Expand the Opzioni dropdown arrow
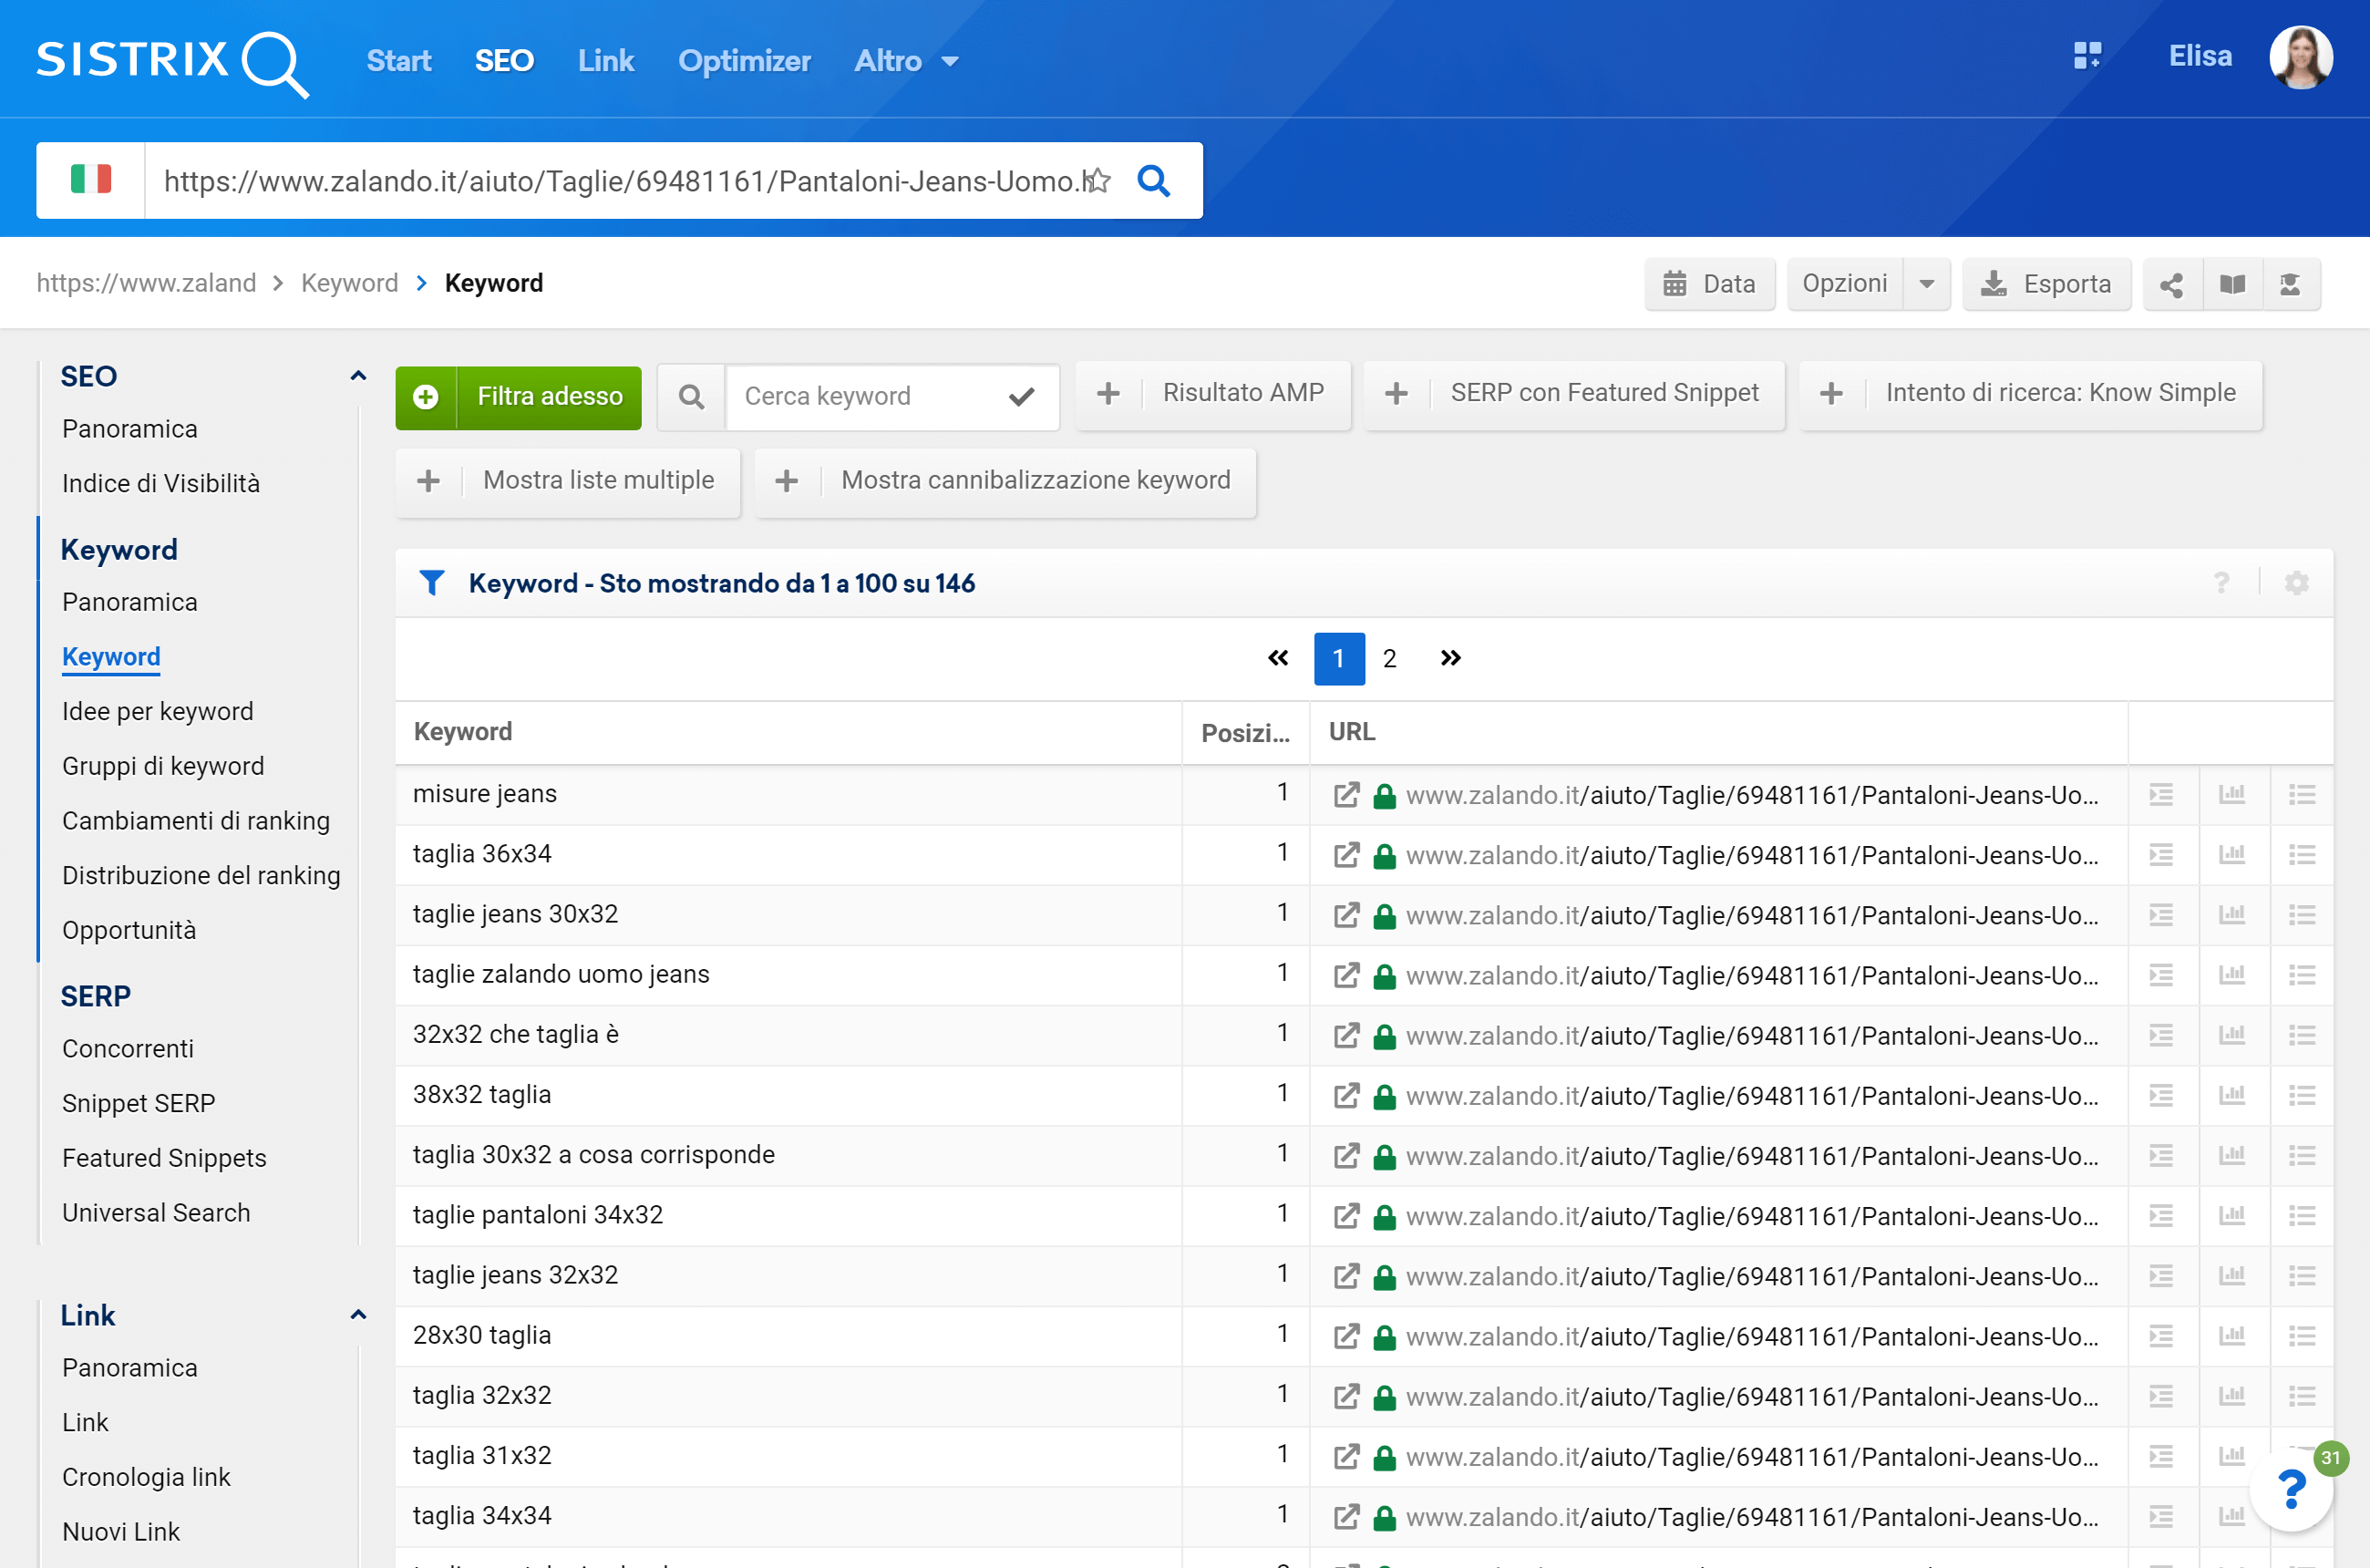Viewport: 2370px width, 1568px height. coord(1926,285)
